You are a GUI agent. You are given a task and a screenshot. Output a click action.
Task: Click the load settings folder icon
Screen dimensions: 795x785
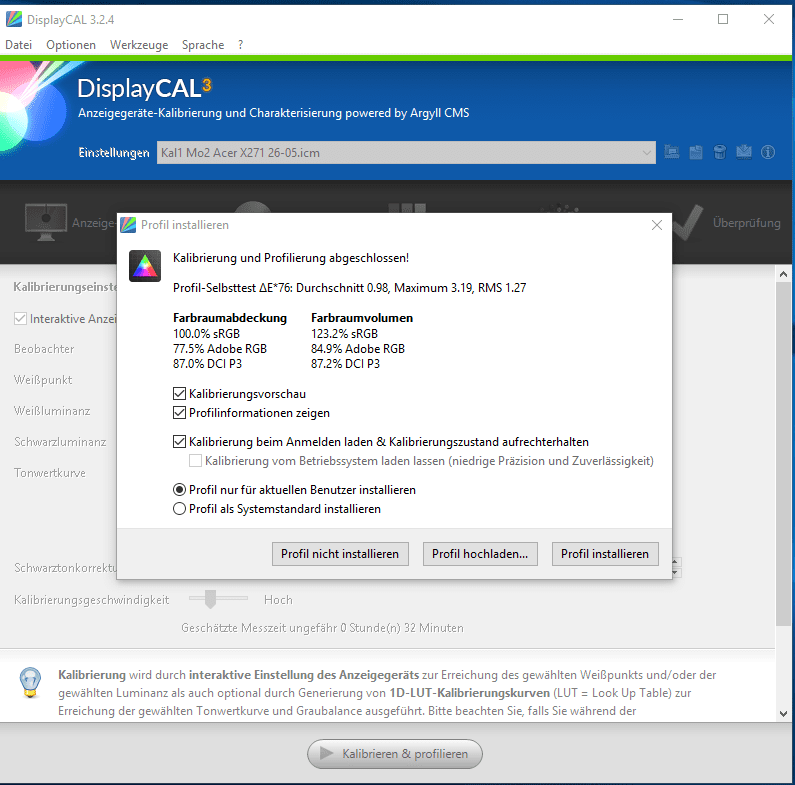(672, 152)
